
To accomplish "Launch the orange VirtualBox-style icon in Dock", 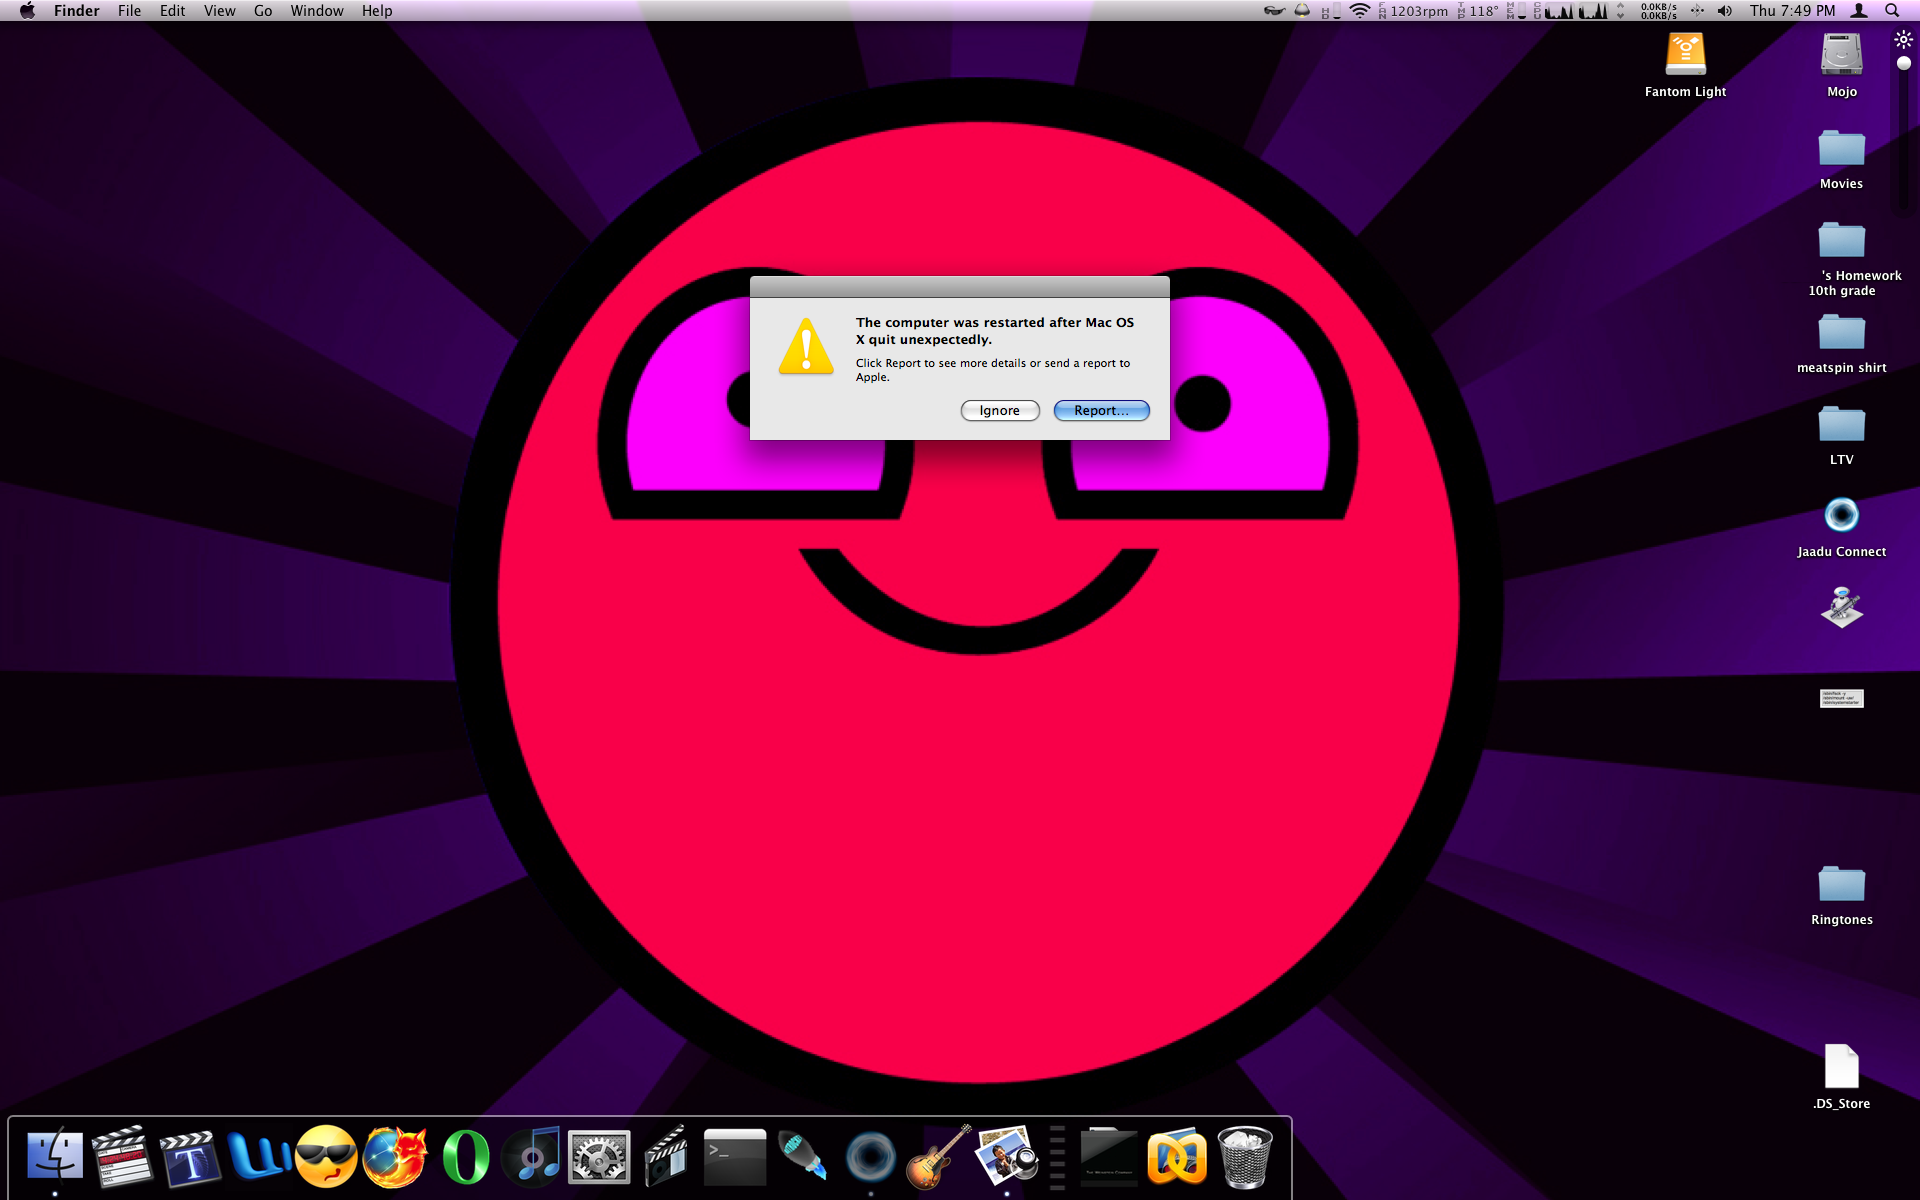I will pos(1177,1157).
